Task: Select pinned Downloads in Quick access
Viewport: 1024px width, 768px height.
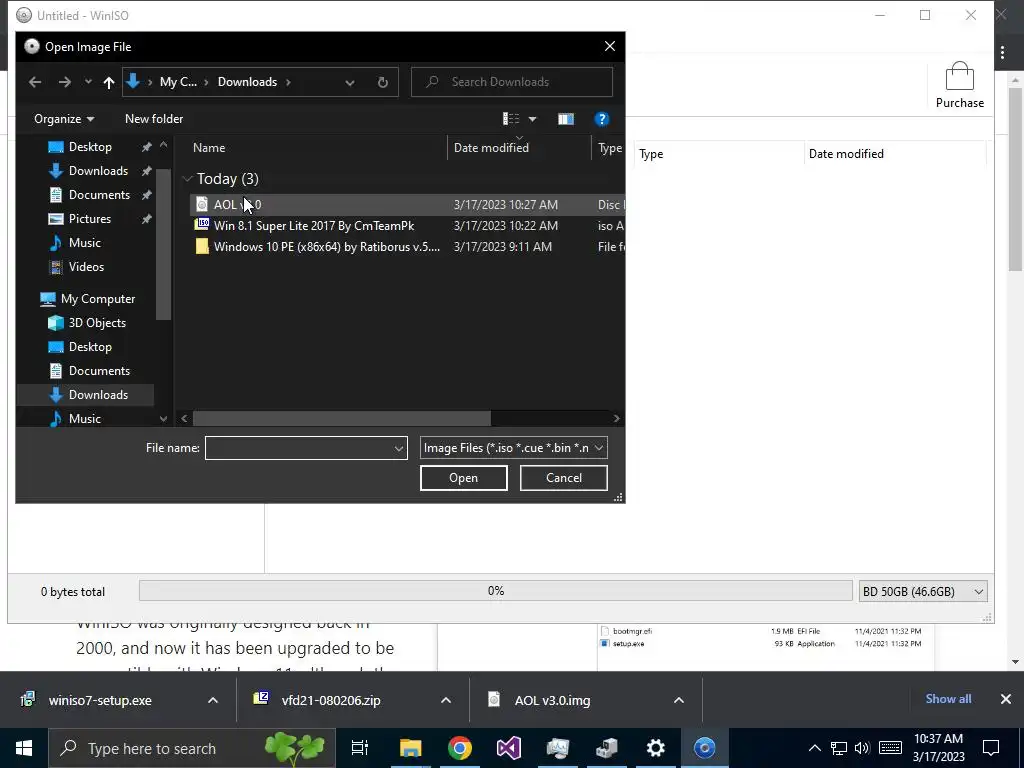Action: [x=98, y=170]
